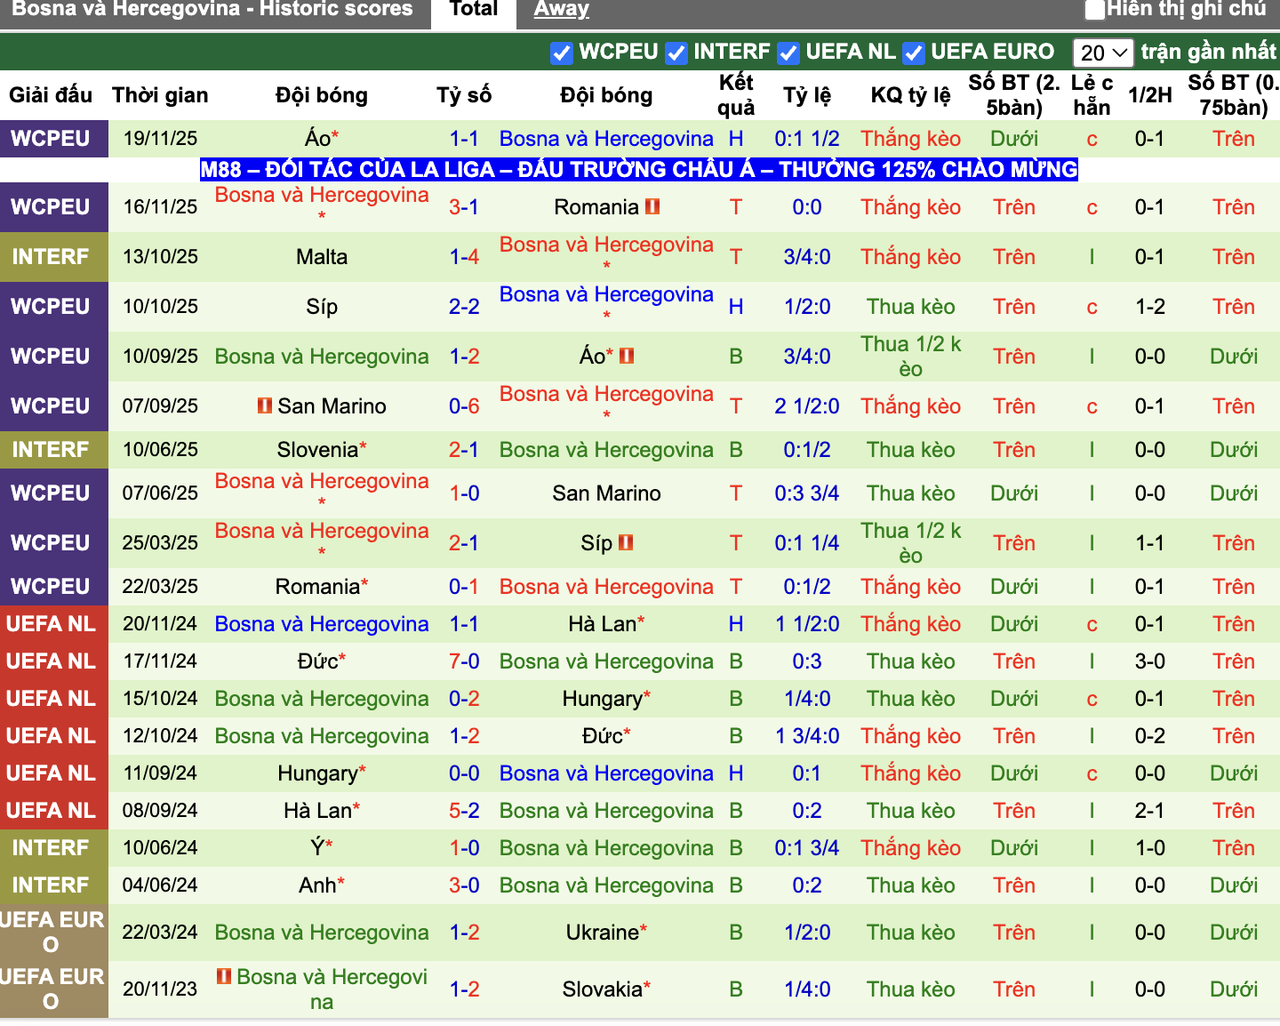Click the WCPEU league cell for 19/11/25
The image size is (1280, 1026).
(54, 139)
